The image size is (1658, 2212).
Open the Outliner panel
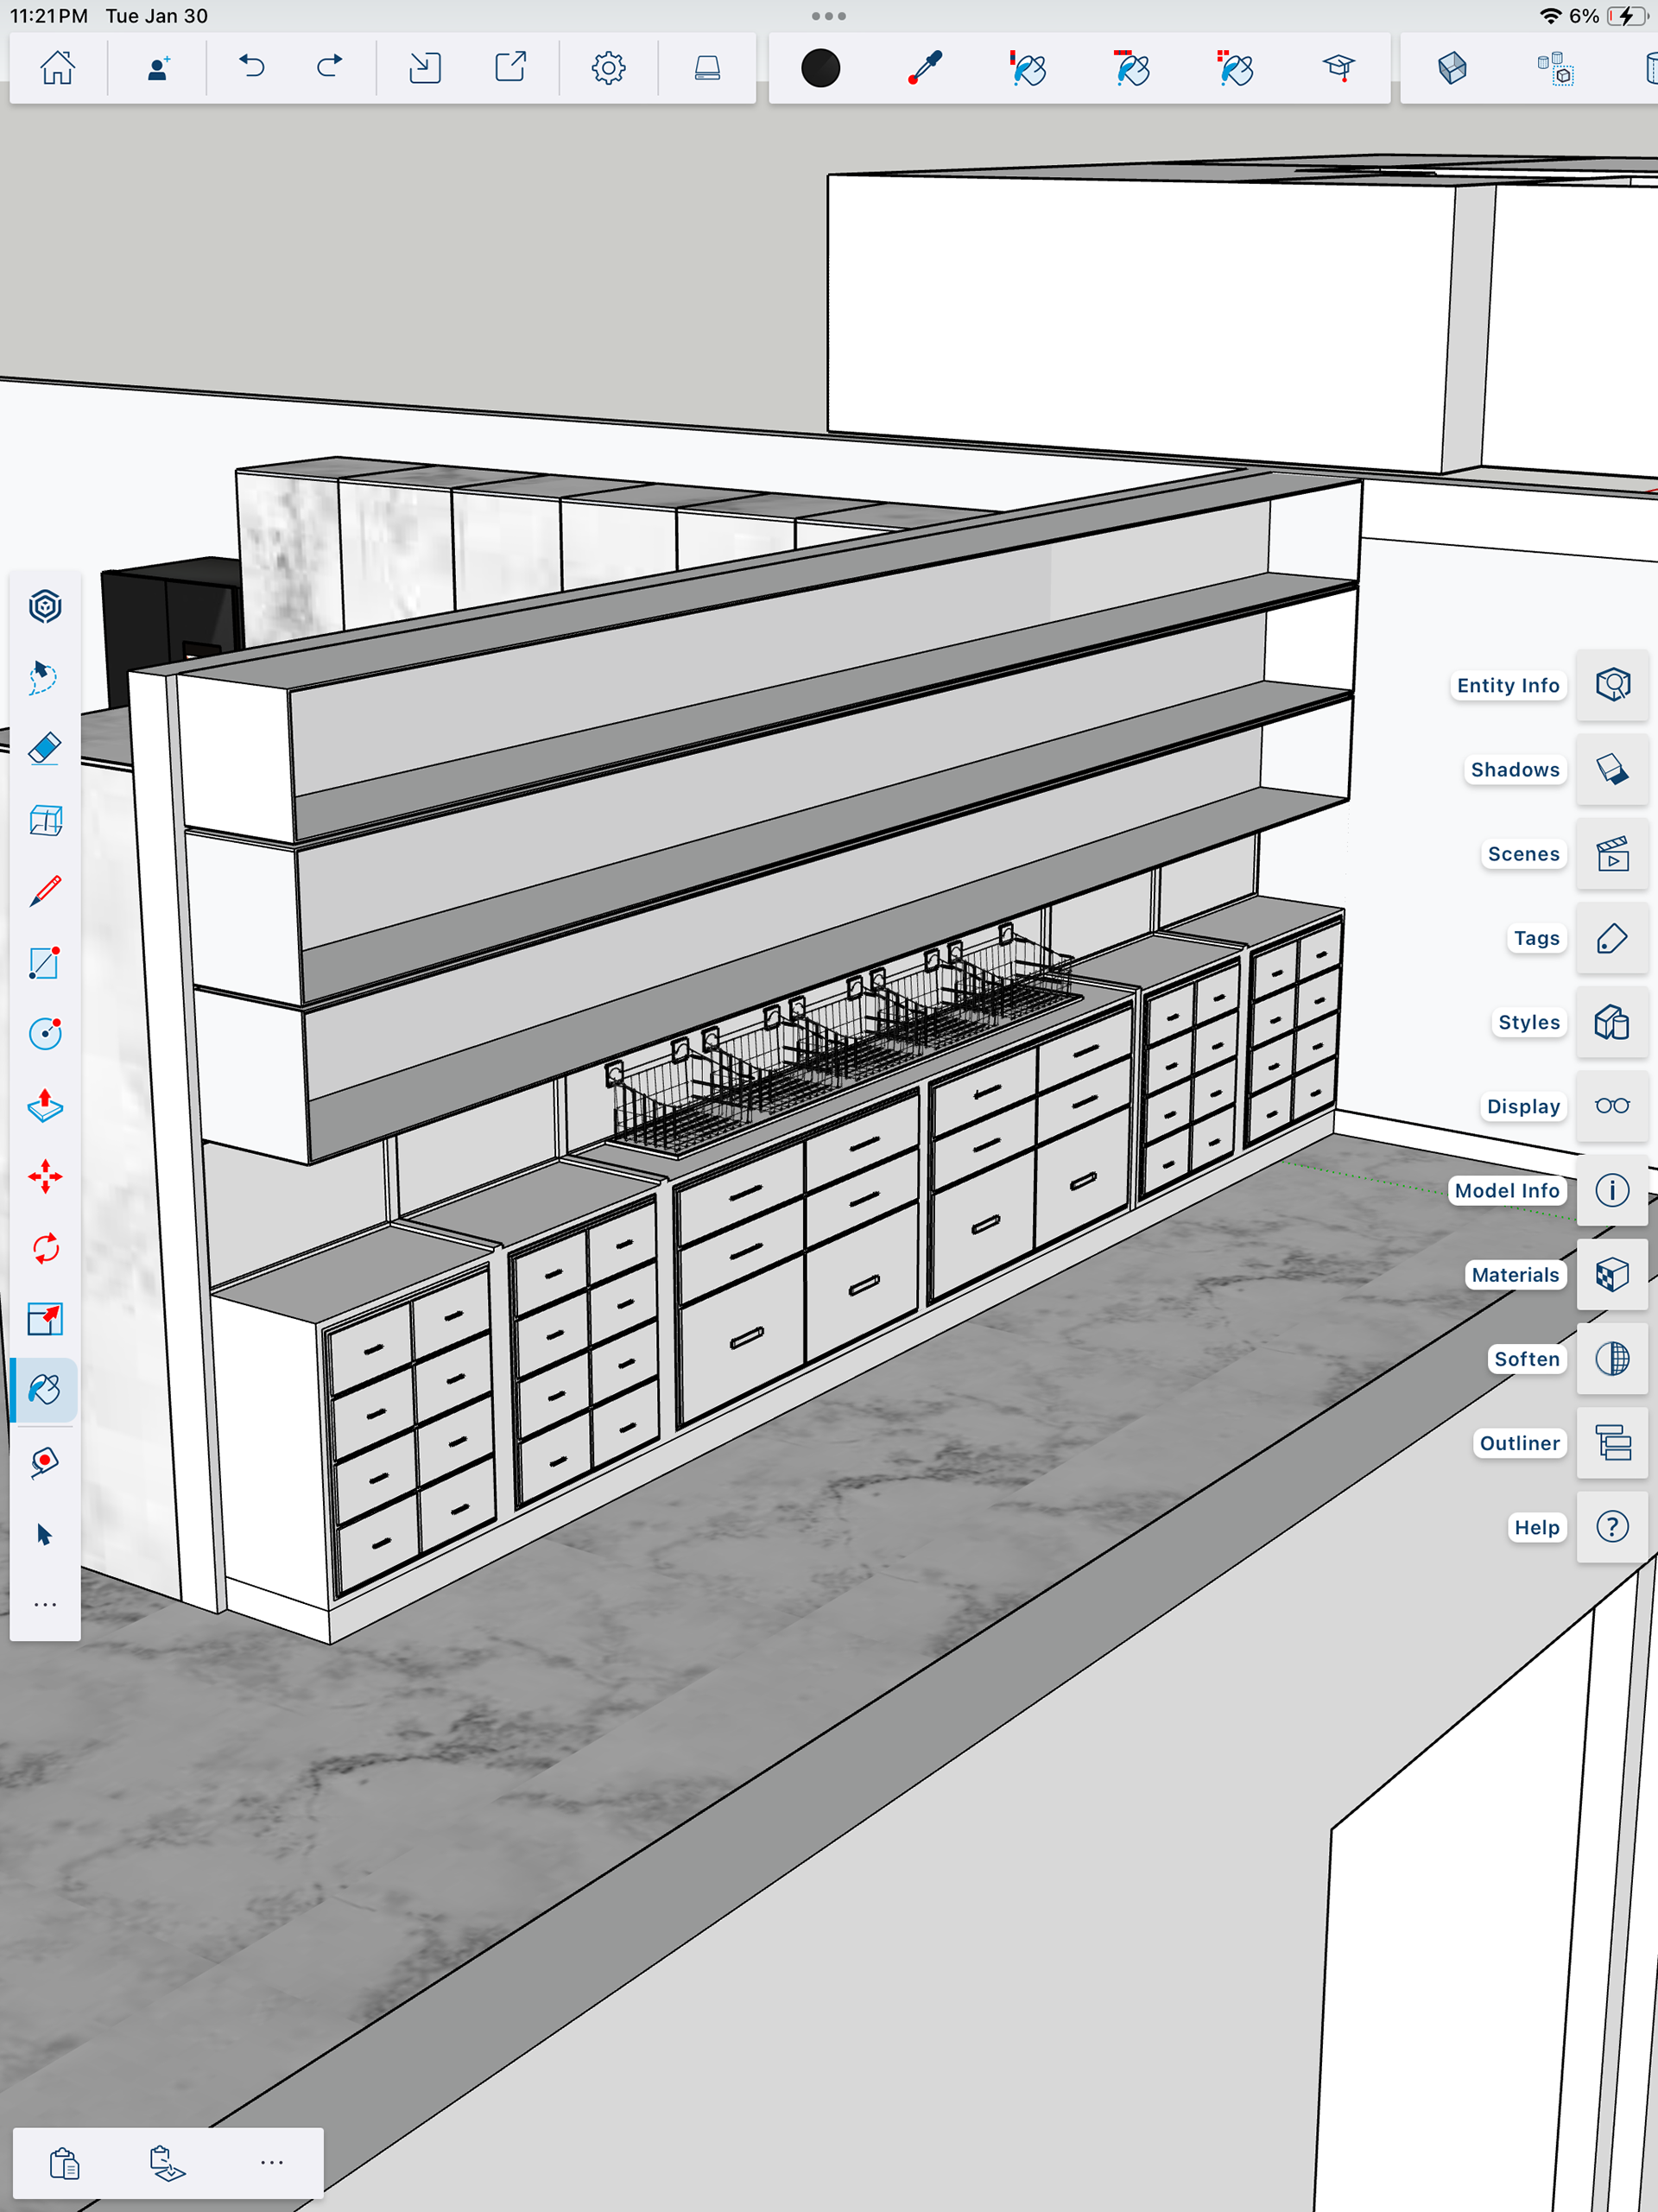1611,1443
